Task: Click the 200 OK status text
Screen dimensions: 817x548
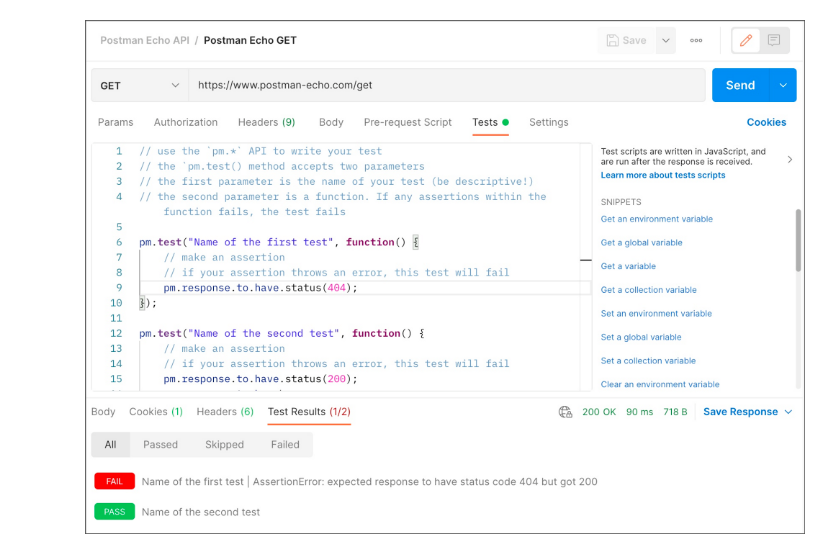Action: 599,412
